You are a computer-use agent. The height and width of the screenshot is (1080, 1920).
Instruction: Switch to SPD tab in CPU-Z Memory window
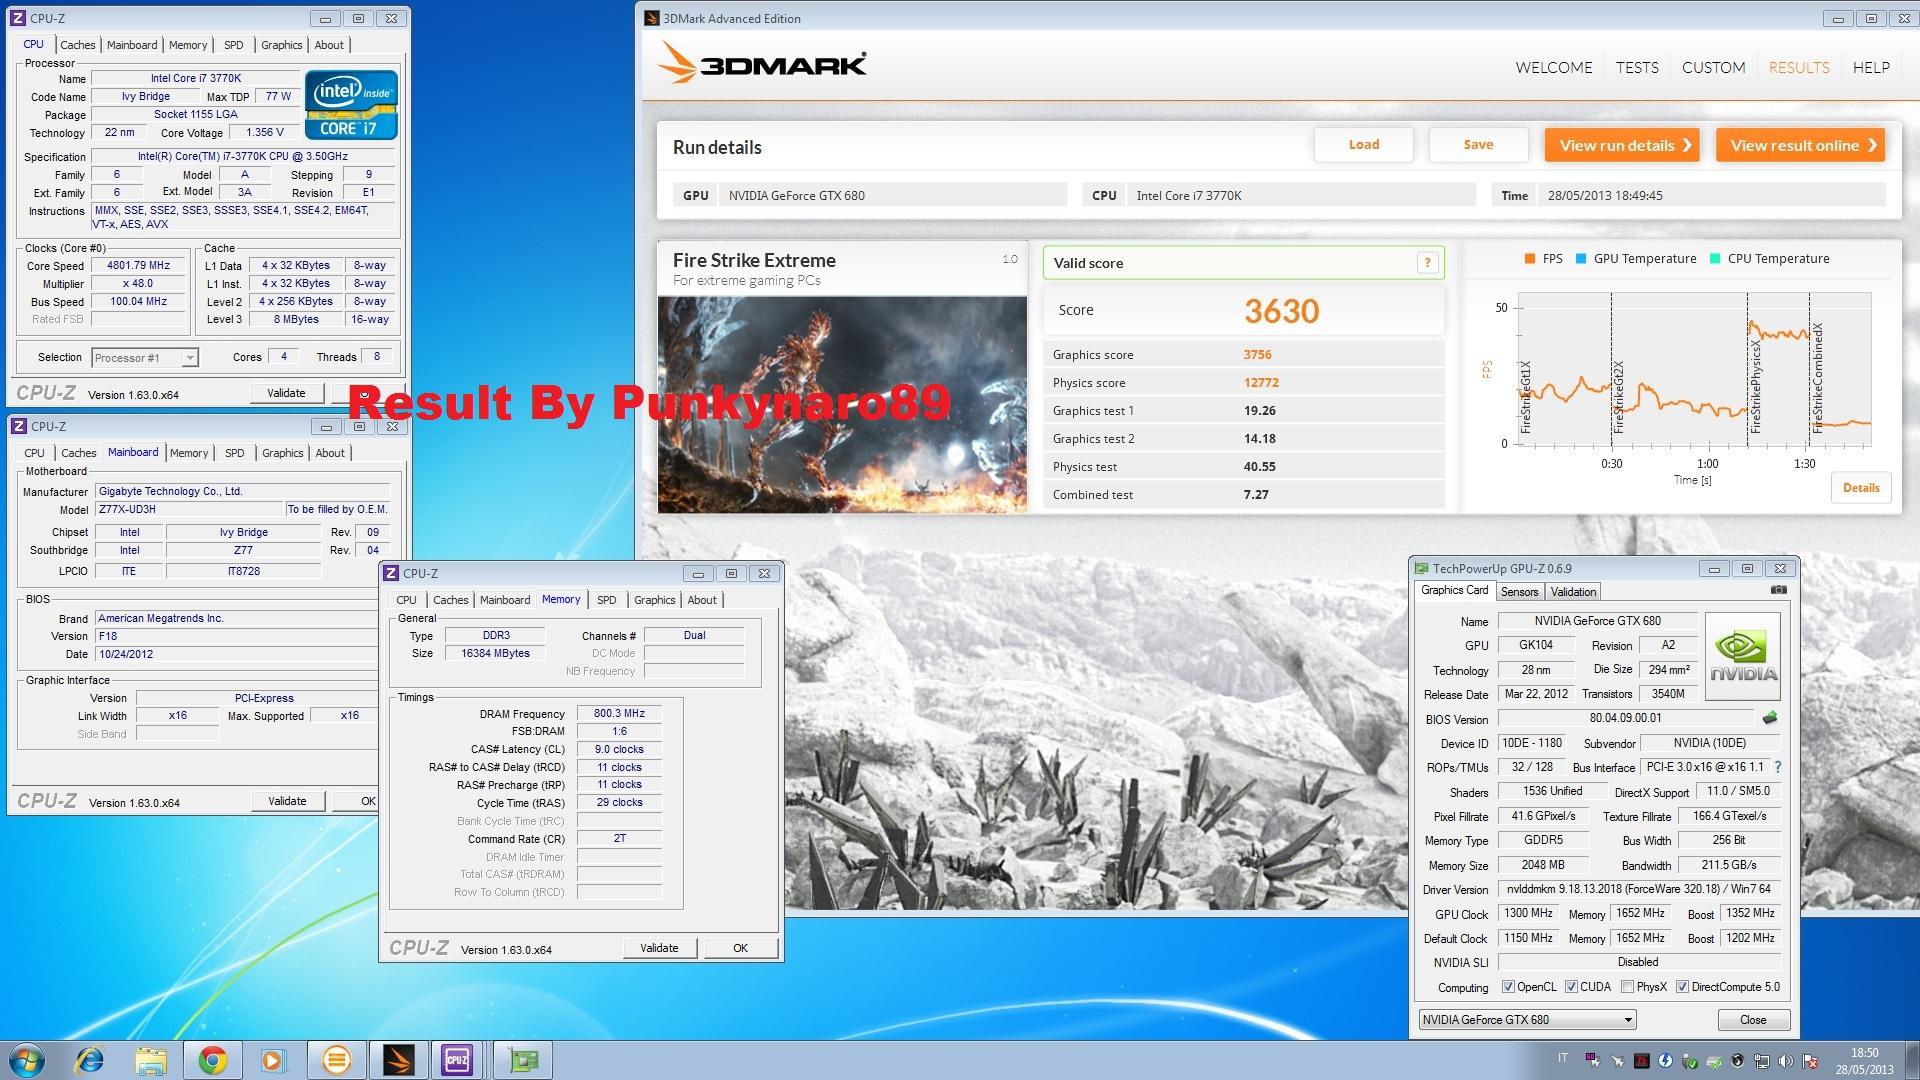pyautogui.click(x=606, y=600)
